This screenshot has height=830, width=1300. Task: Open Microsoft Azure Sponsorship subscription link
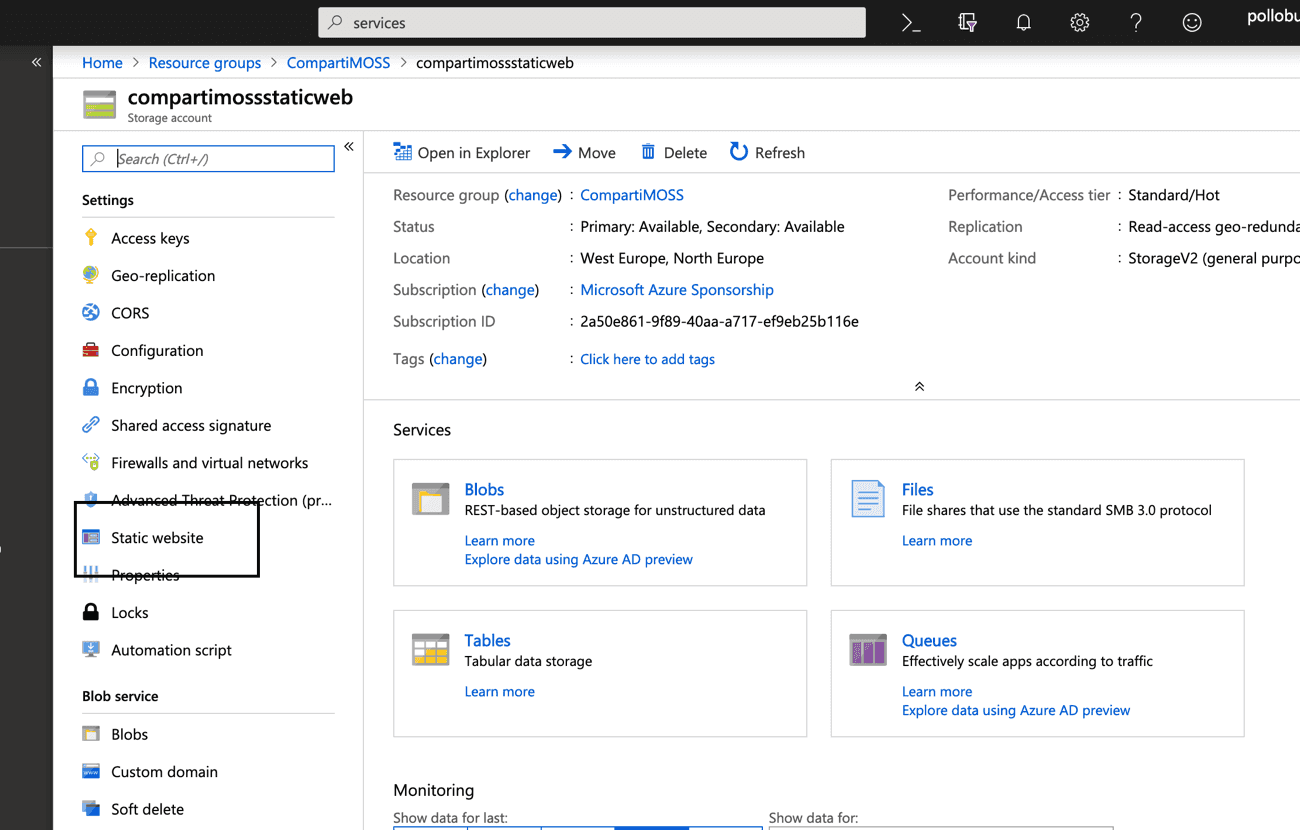[677, 290]
